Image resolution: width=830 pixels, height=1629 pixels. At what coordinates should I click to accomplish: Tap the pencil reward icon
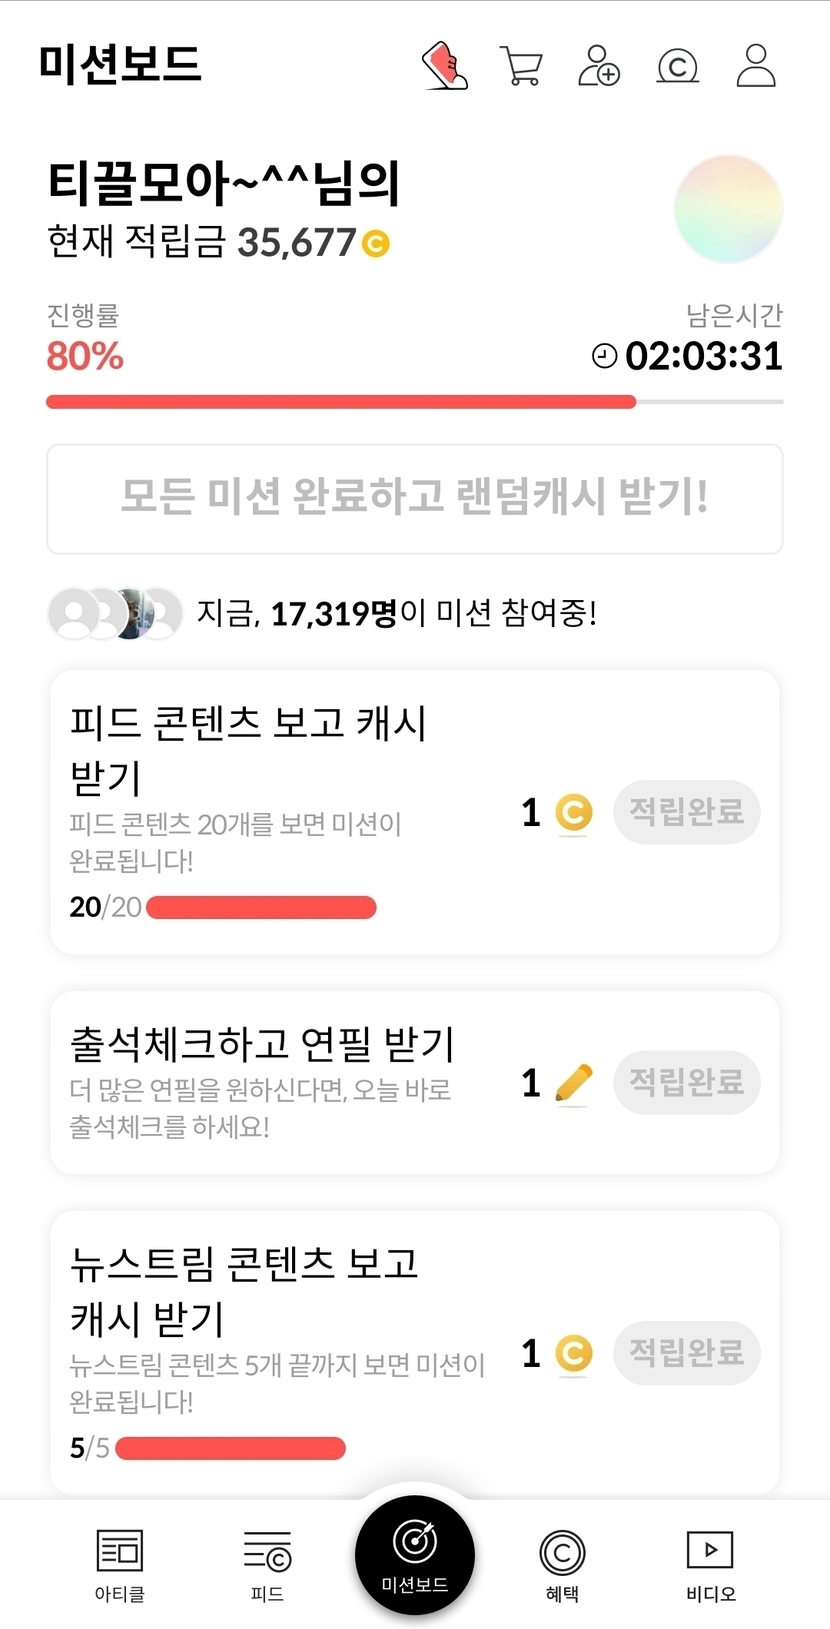point(573,1083)
